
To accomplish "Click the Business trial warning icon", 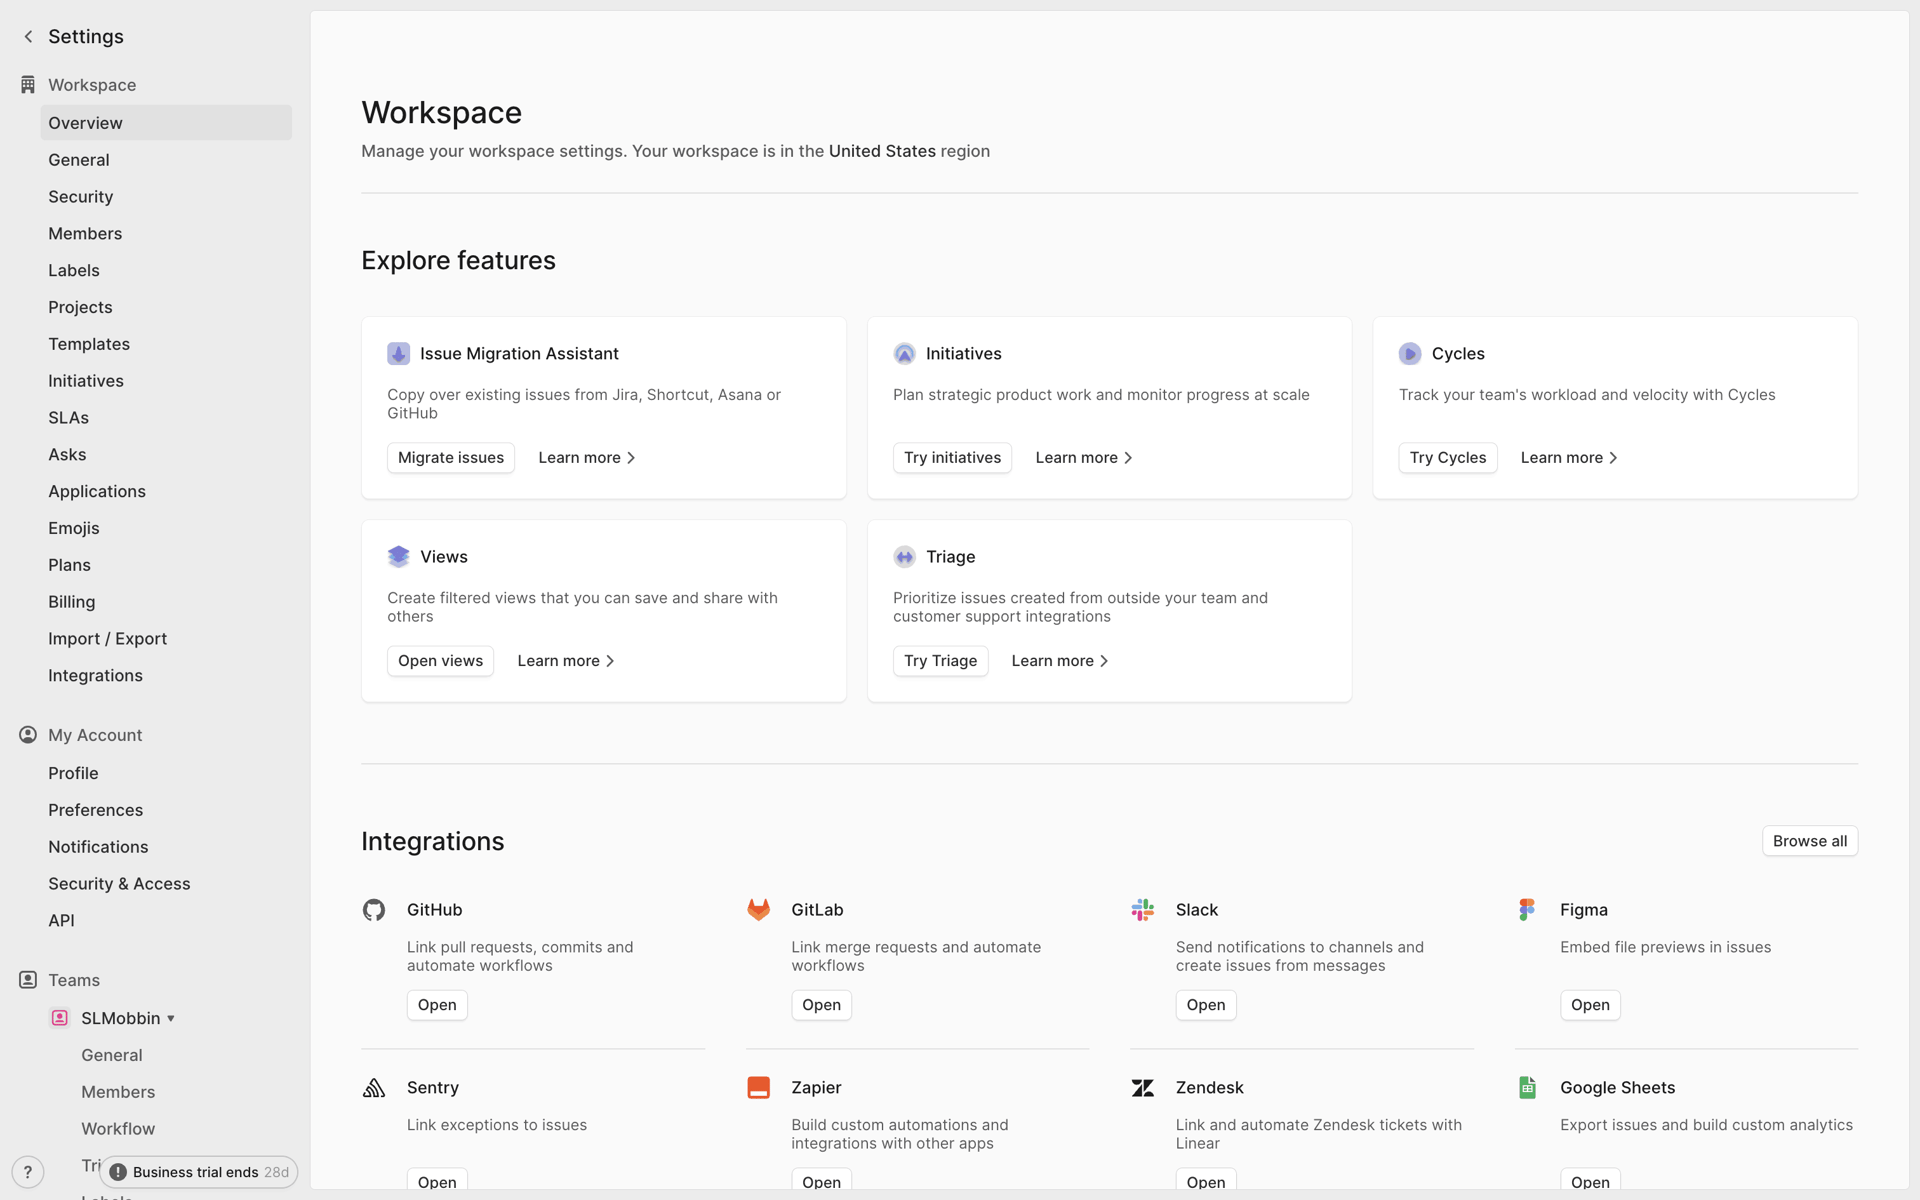I will click(118, 1172).
